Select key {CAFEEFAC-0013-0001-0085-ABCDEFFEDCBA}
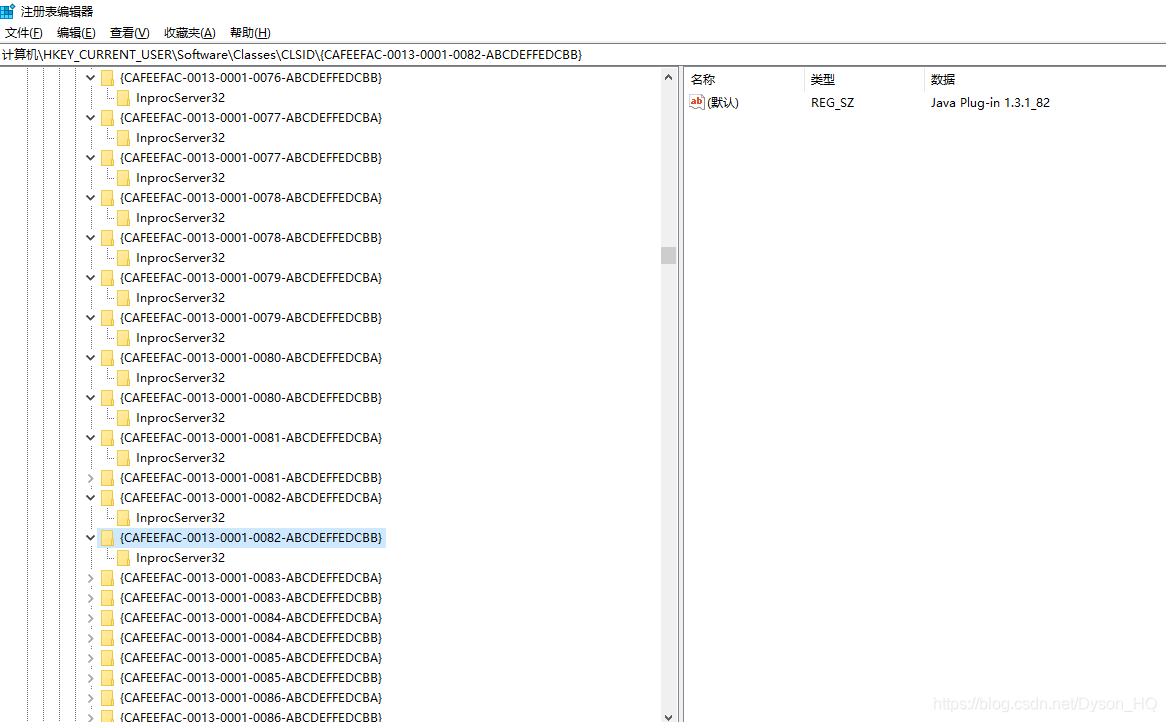1166x722 pixels. coord(251,658)
